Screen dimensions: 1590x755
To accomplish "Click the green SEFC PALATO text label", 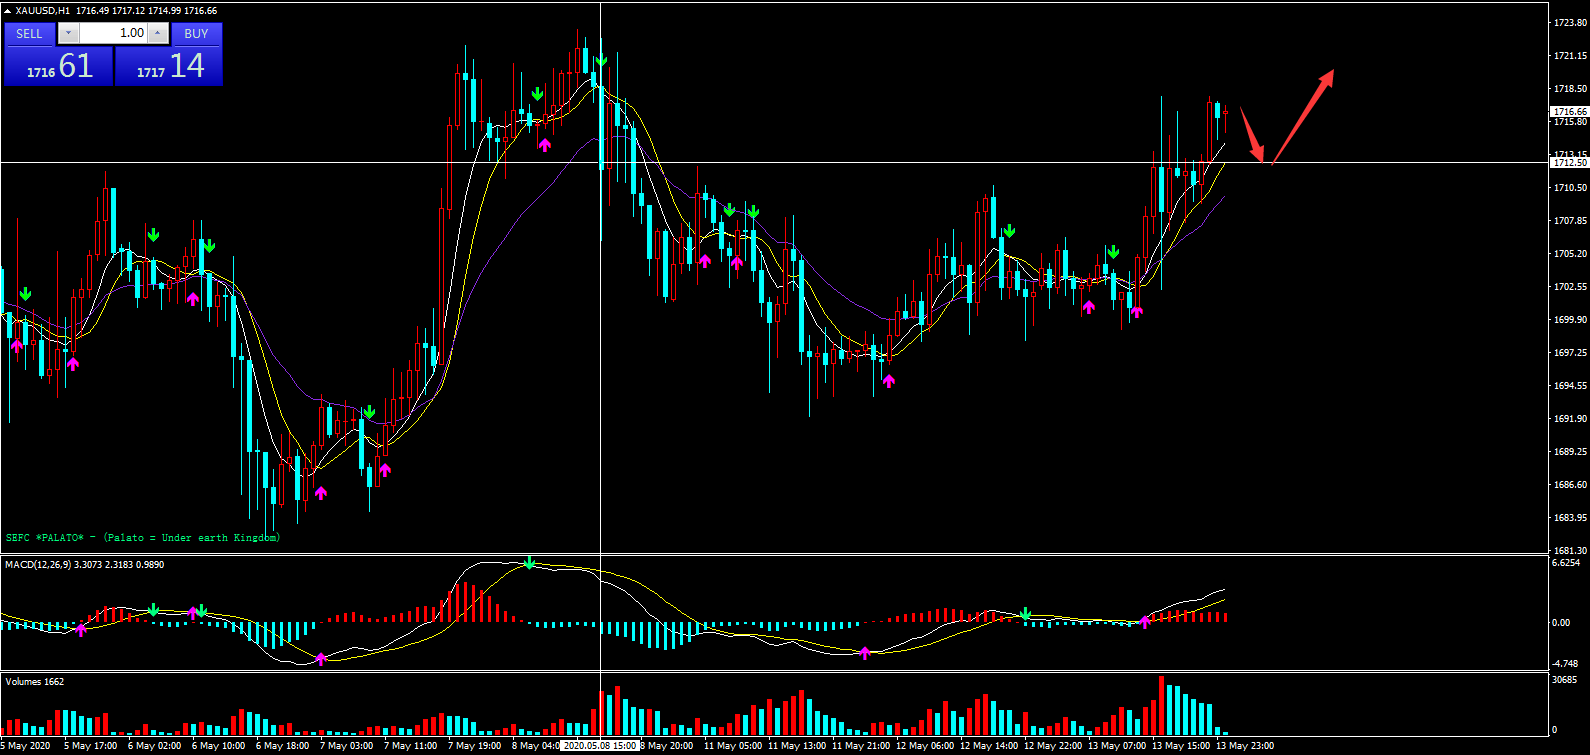I will click(x=143, y=538).
